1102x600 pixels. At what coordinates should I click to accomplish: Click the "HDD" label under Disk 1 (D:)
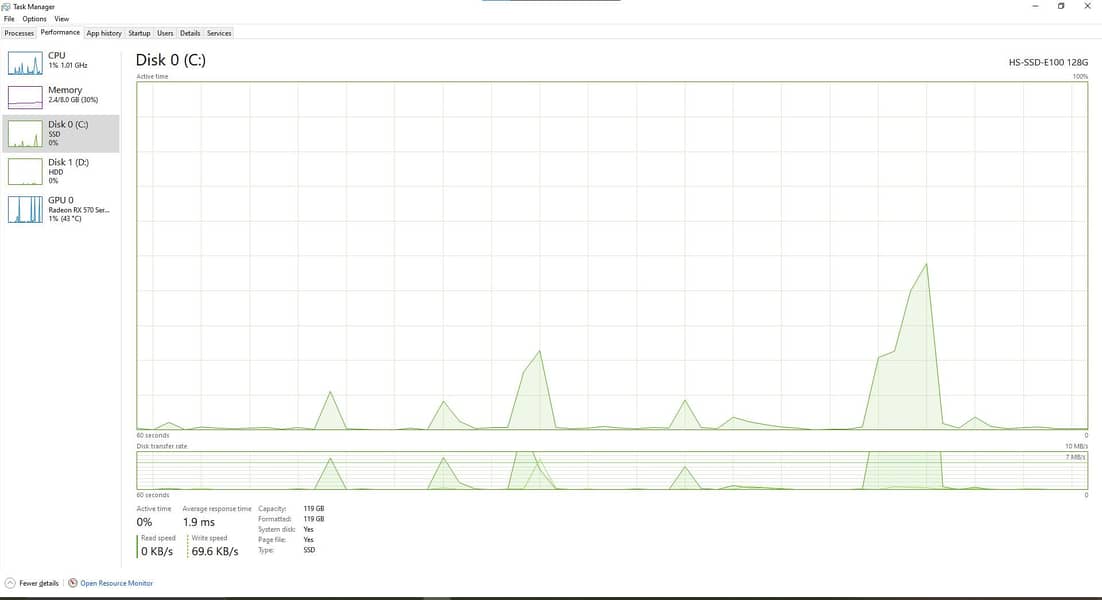point(56,172)
